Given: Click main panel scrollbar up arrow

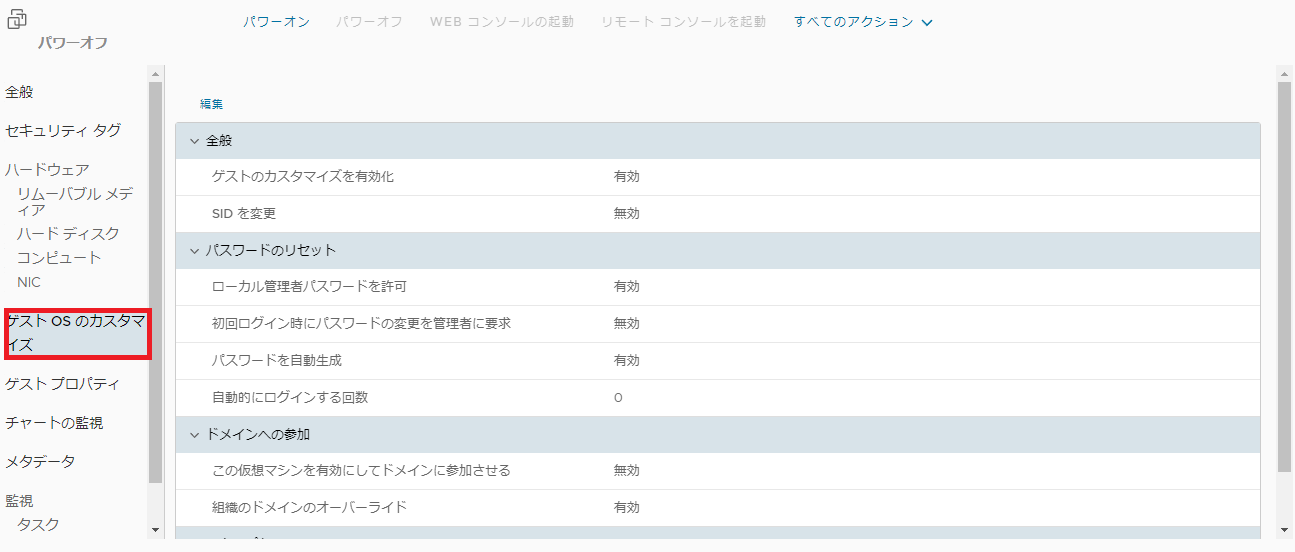Looking at the screenshot, I should [x=1285, y=73].
